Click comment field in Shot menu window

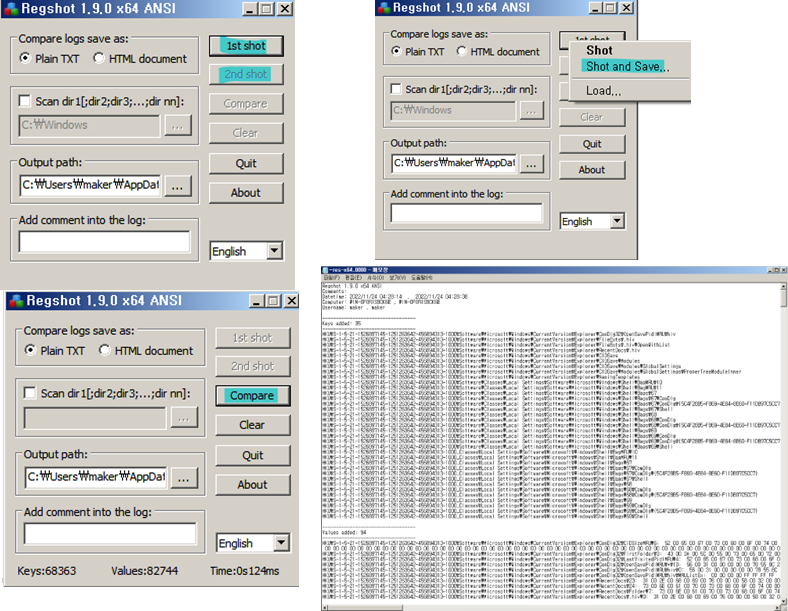466,213
